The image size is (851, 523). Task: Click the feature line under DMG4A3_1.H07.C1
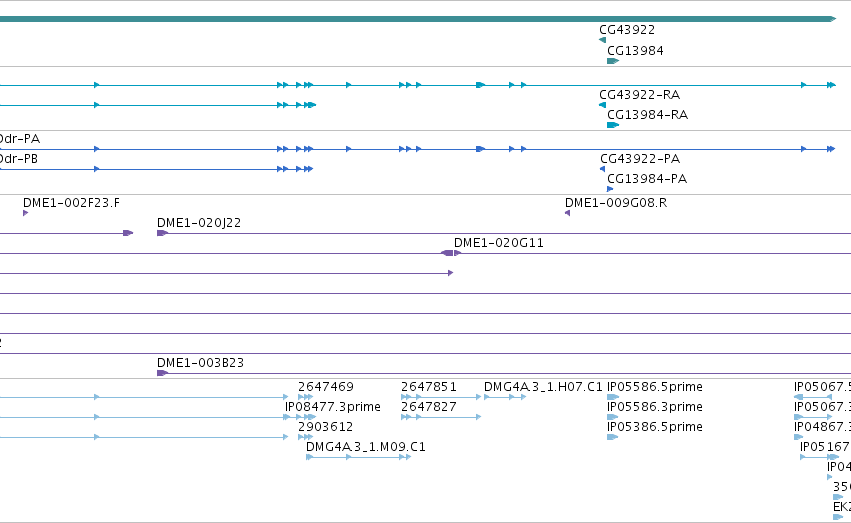point(505,397)
